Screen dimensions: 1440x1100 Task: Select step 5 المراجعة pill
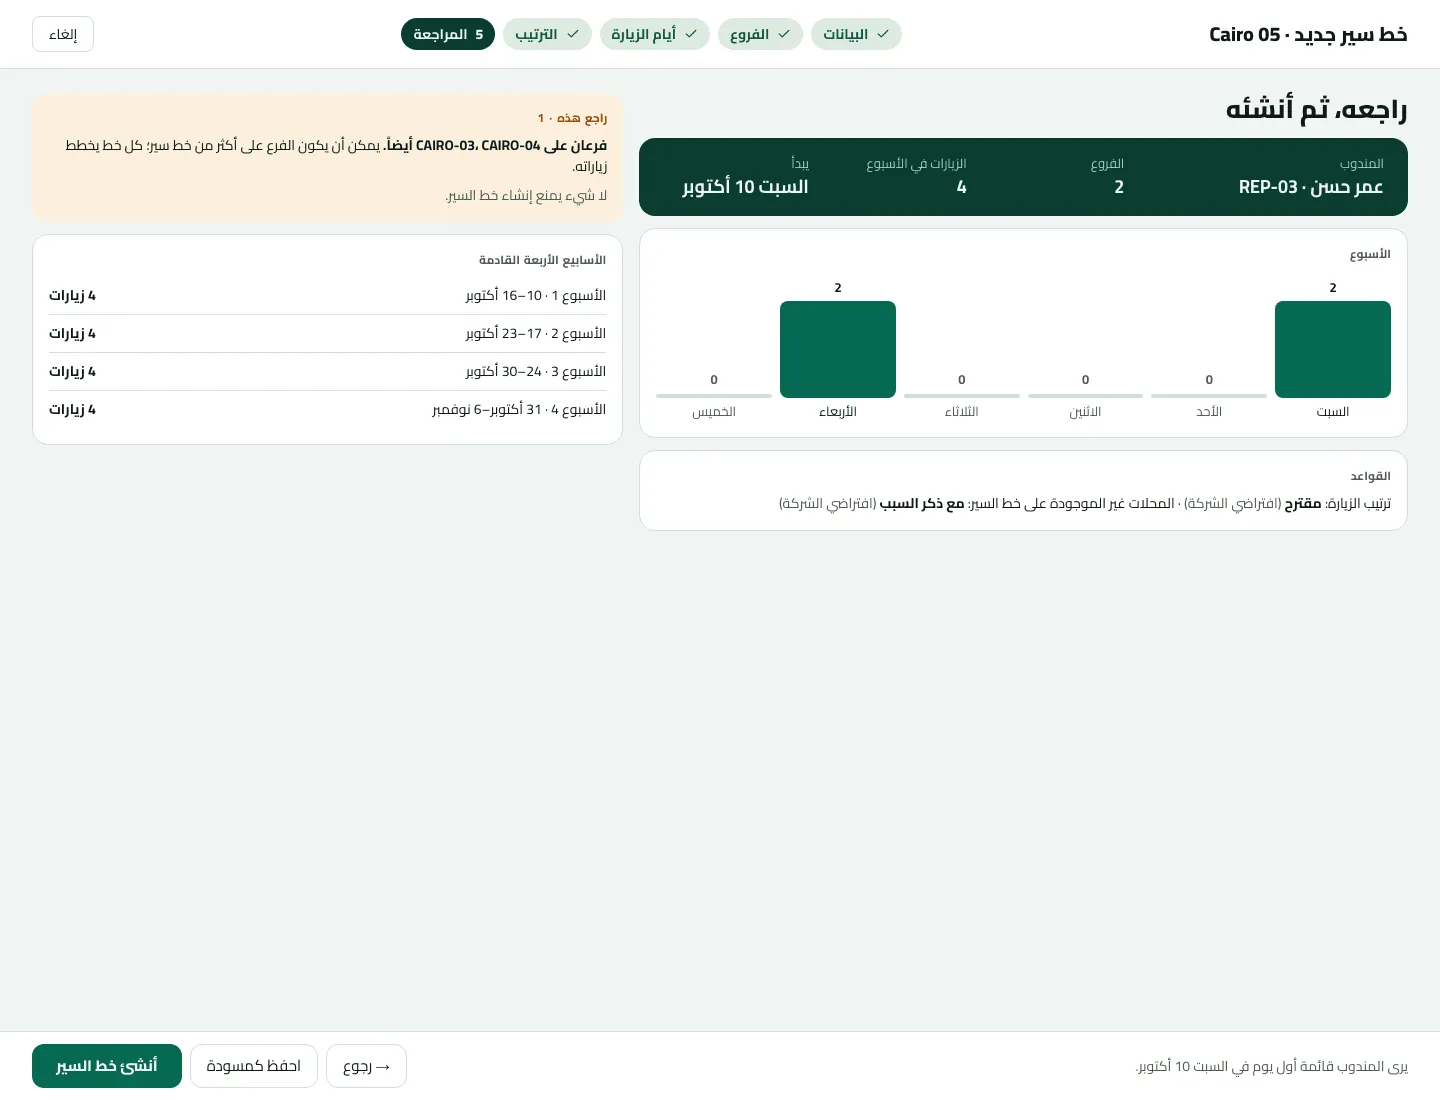point(448,34)
